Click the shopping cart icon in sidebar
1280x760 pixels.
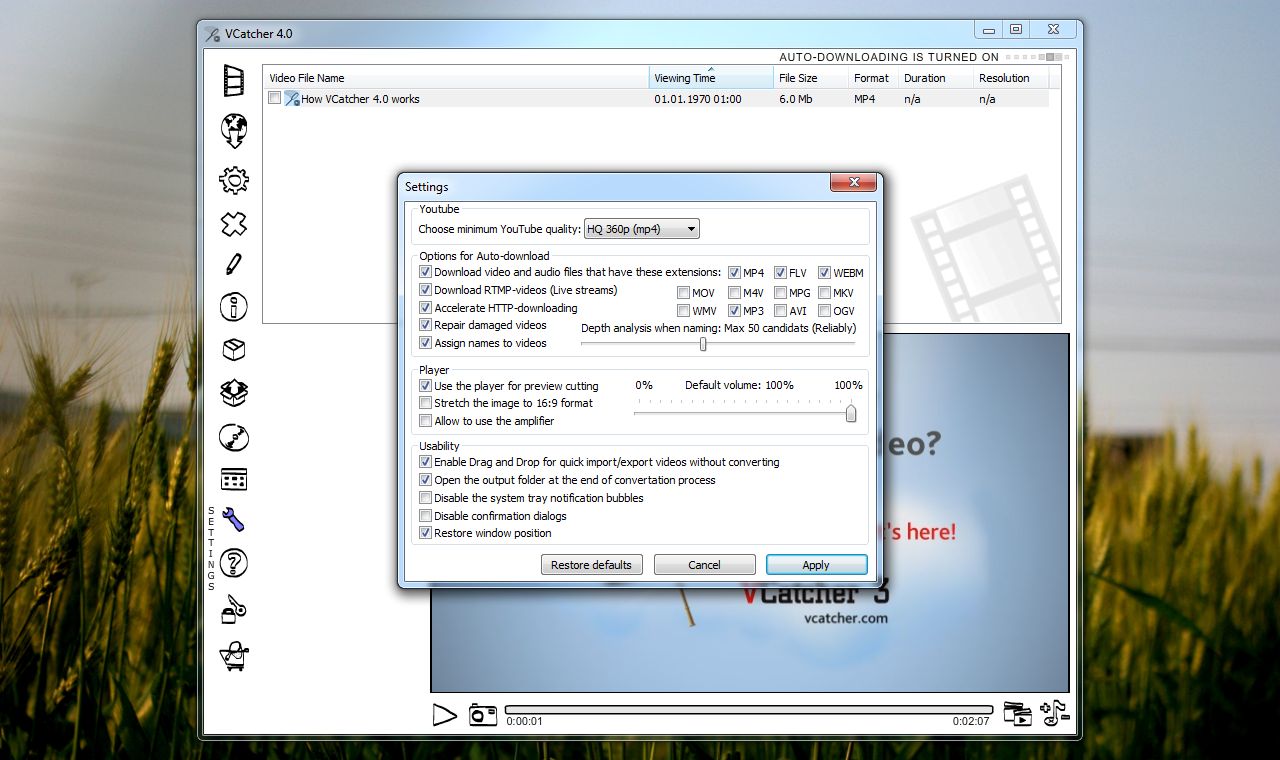coord(234,655)
